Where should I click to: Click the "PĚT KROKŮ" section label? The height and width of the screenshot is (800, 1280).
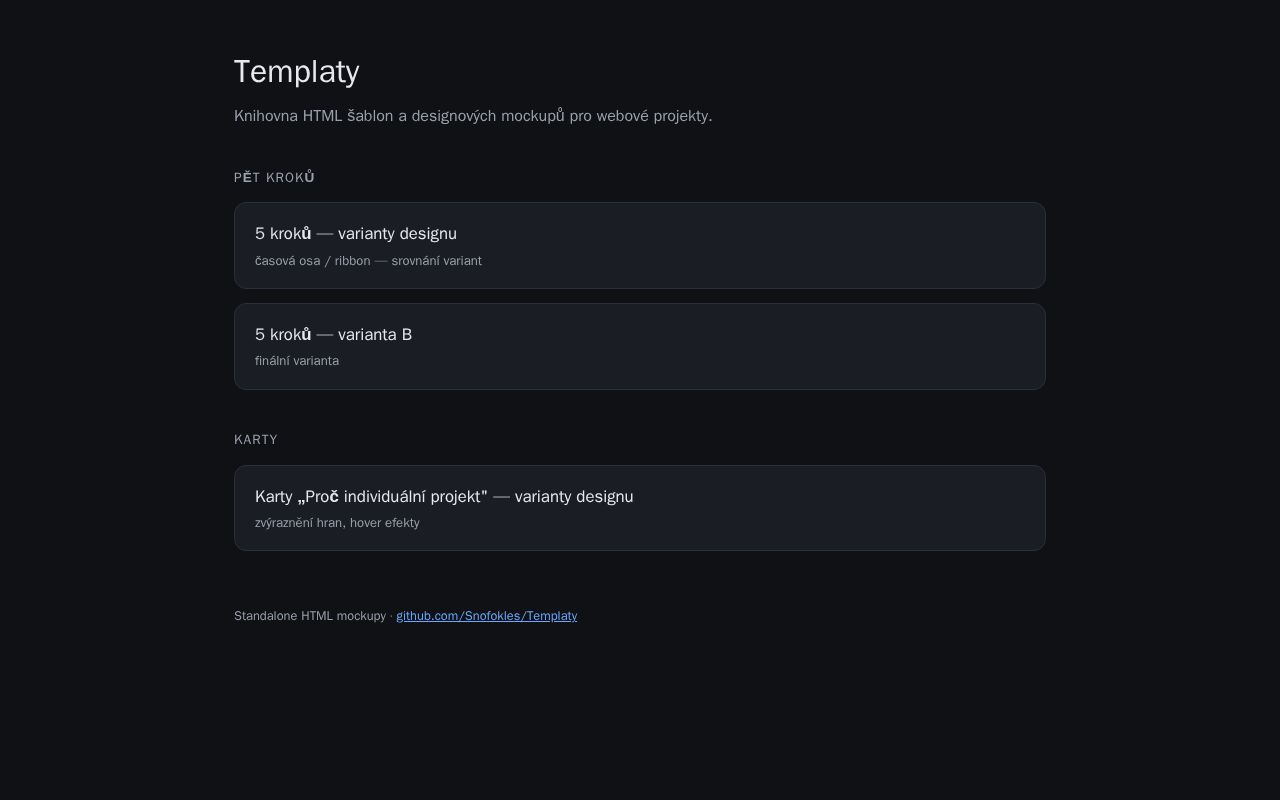click(x=275, y=178)
